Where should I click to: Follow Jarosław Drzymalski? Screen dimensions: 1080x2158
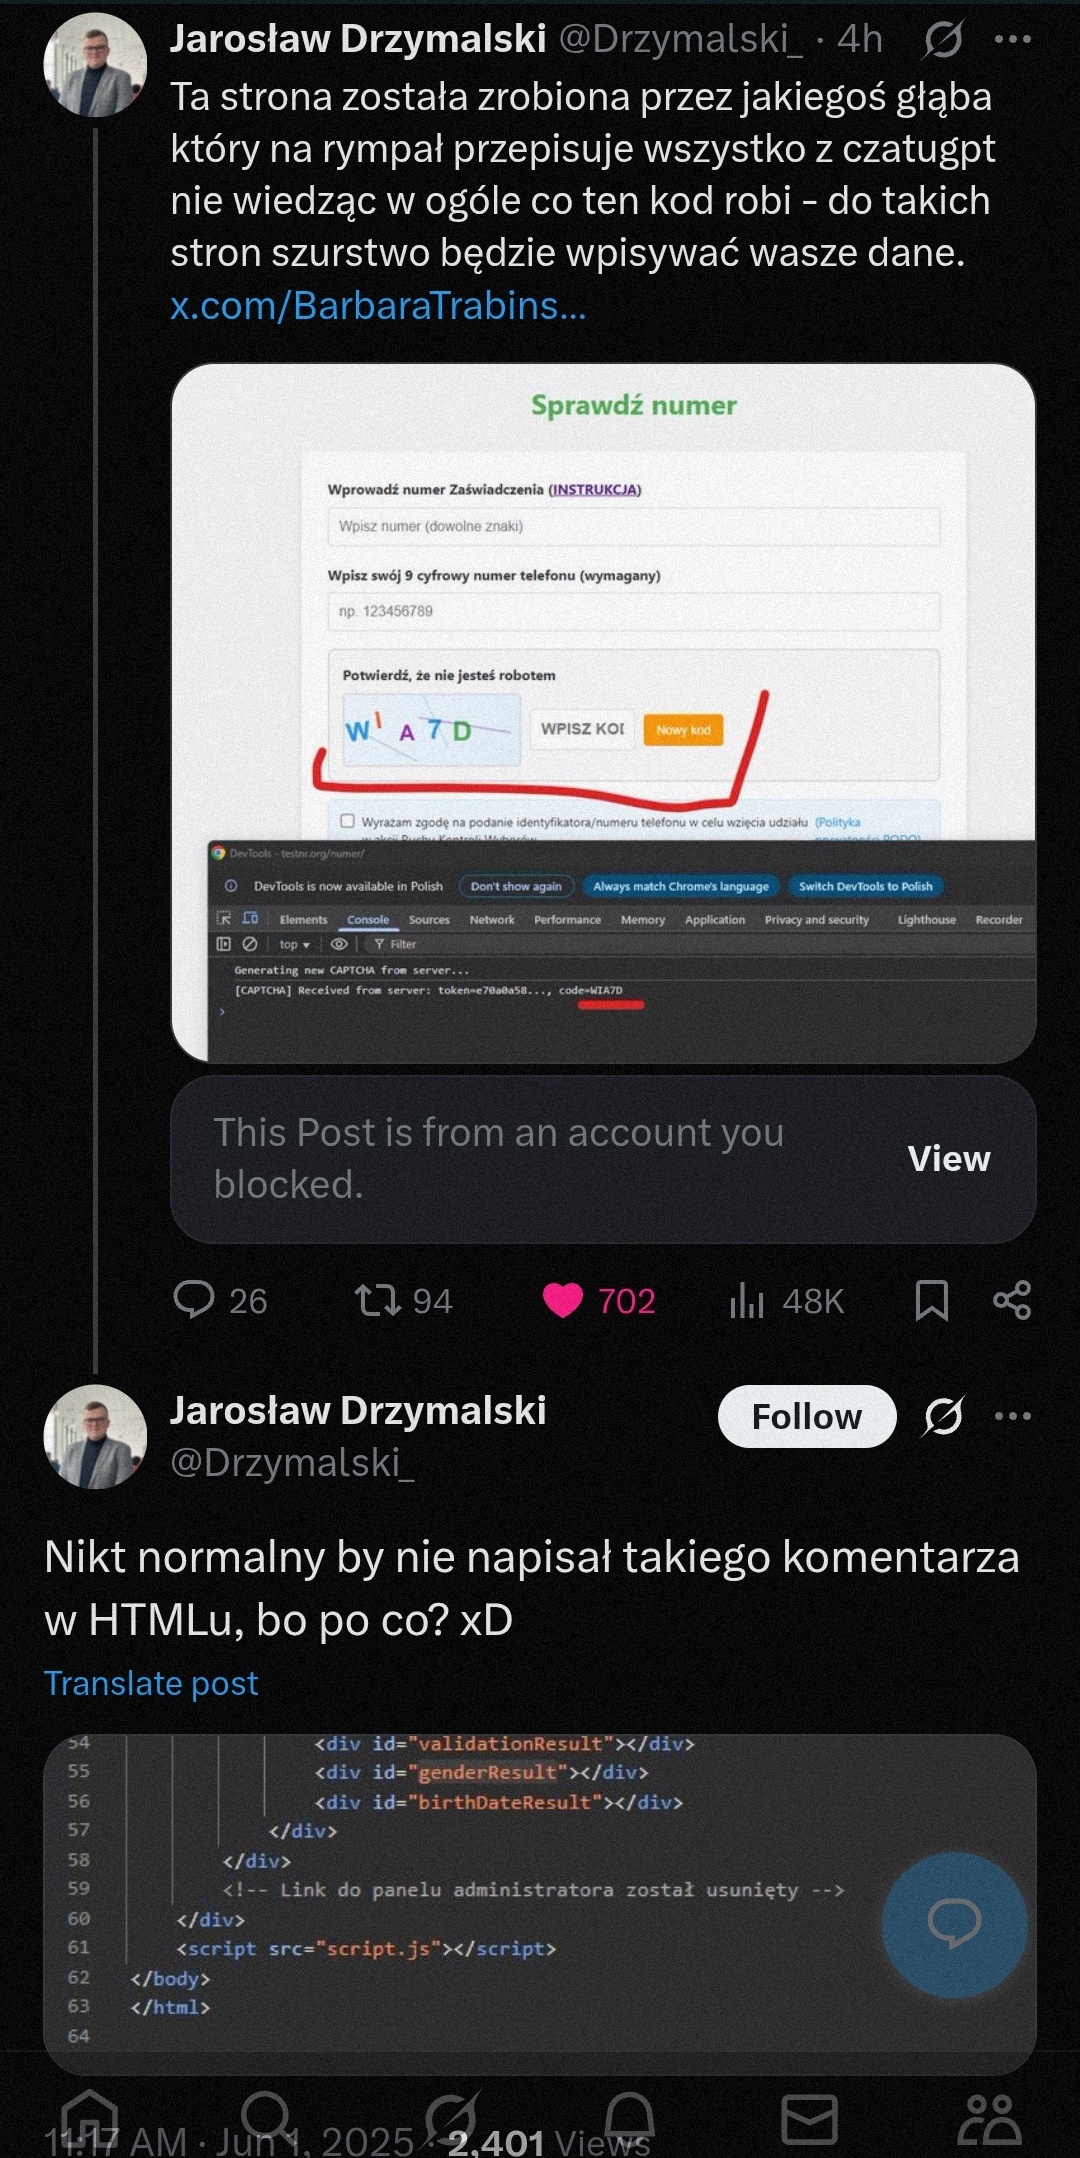point(806,1416)
